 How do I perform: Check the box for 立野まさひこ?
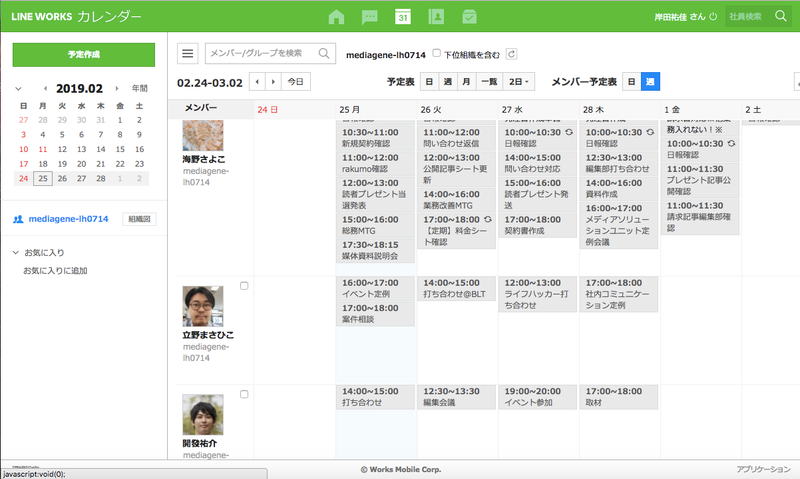coord(245,286)
